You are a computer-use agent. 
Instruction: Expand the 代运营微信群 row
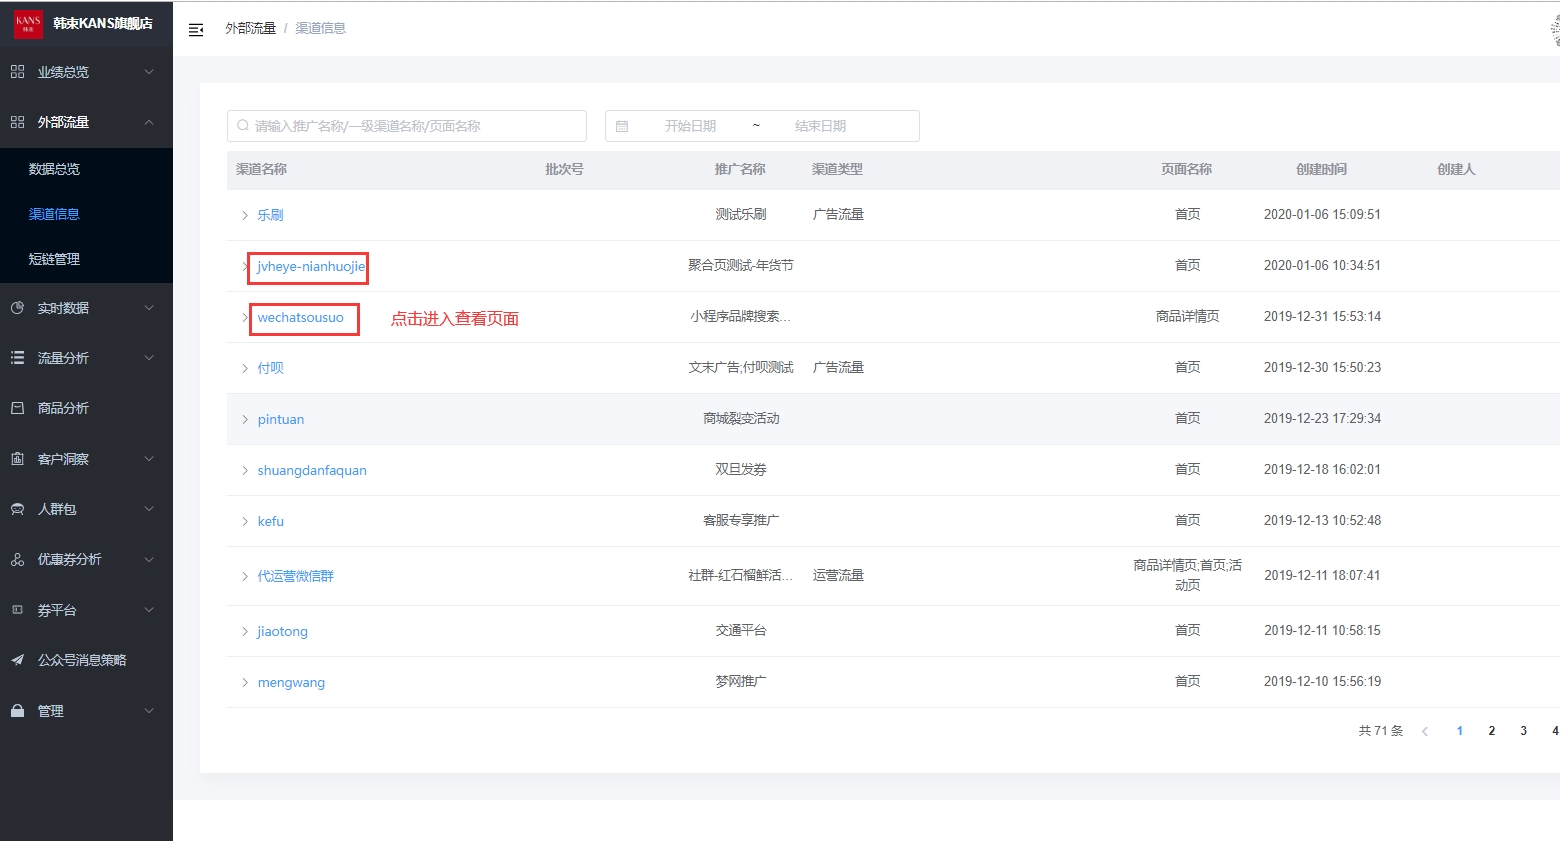(244, 576)
